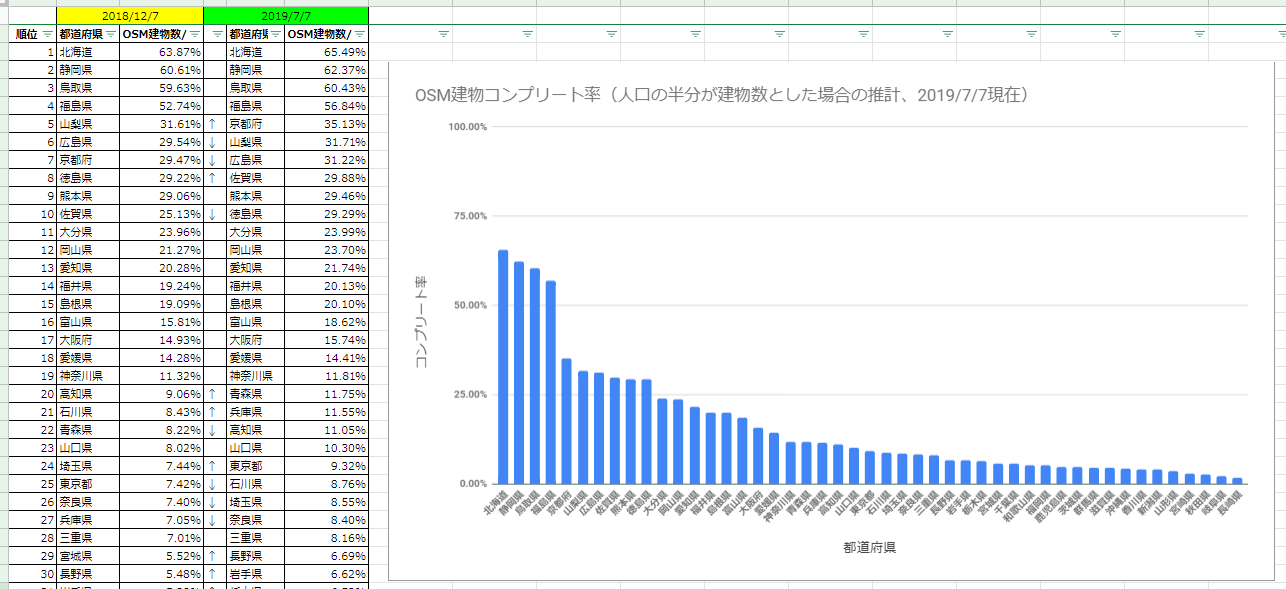
Task: Click the horizontal axis title 都道府県 in chart
Action: (869, 547)
